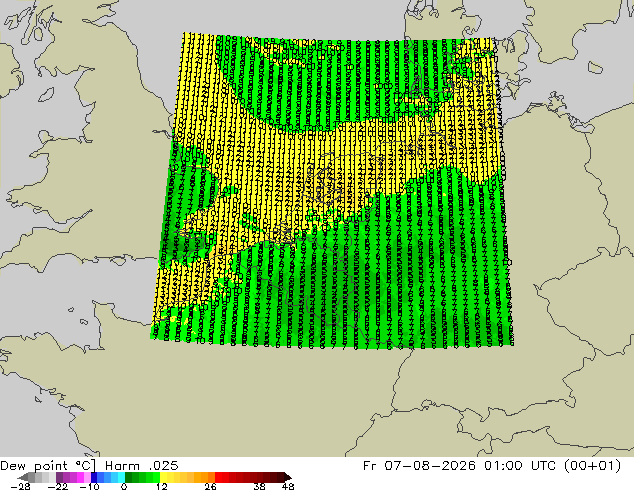Click the dark green legend swatch after 0
The width and height of the screenshot is (634, 490).
(129, 477)
